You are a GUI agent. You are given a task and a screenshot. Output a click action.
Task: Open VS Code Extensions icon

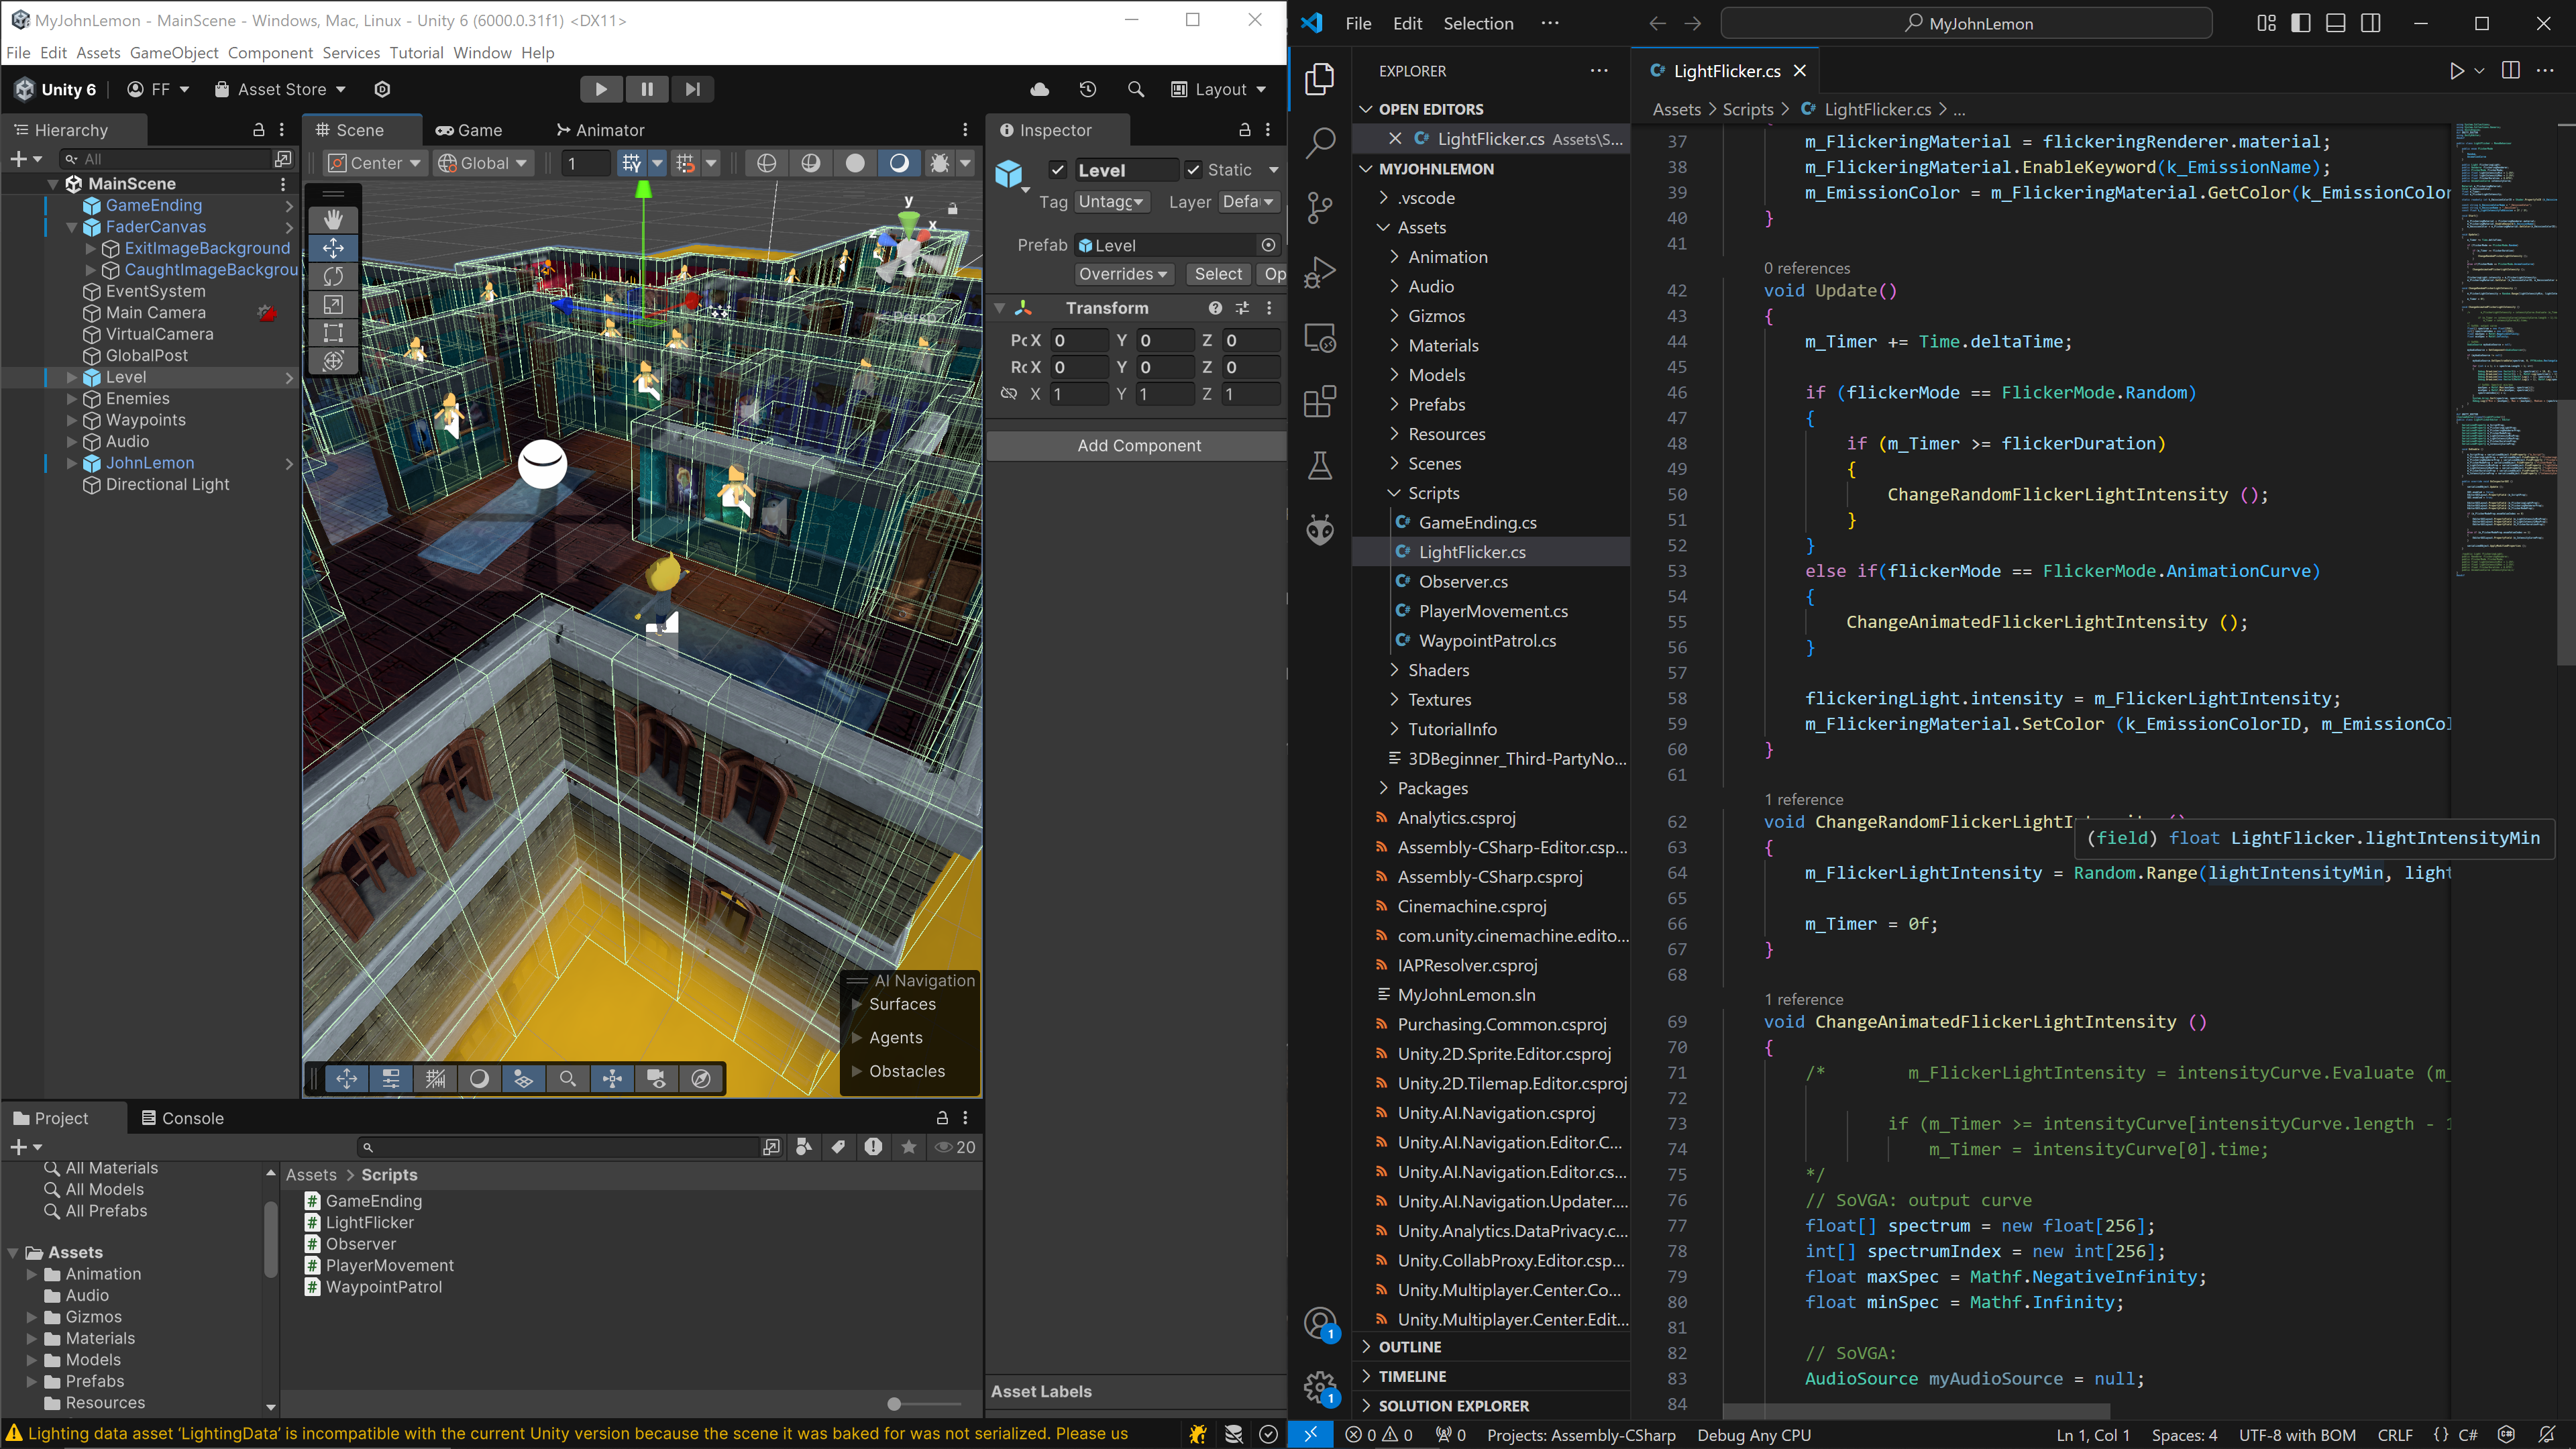tap(1320, 401)
